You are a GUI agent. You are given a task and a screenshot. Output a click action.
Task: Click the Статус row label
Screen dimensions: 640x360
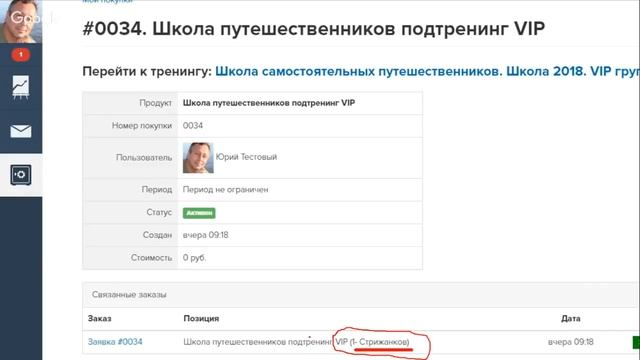coord(159,213)
